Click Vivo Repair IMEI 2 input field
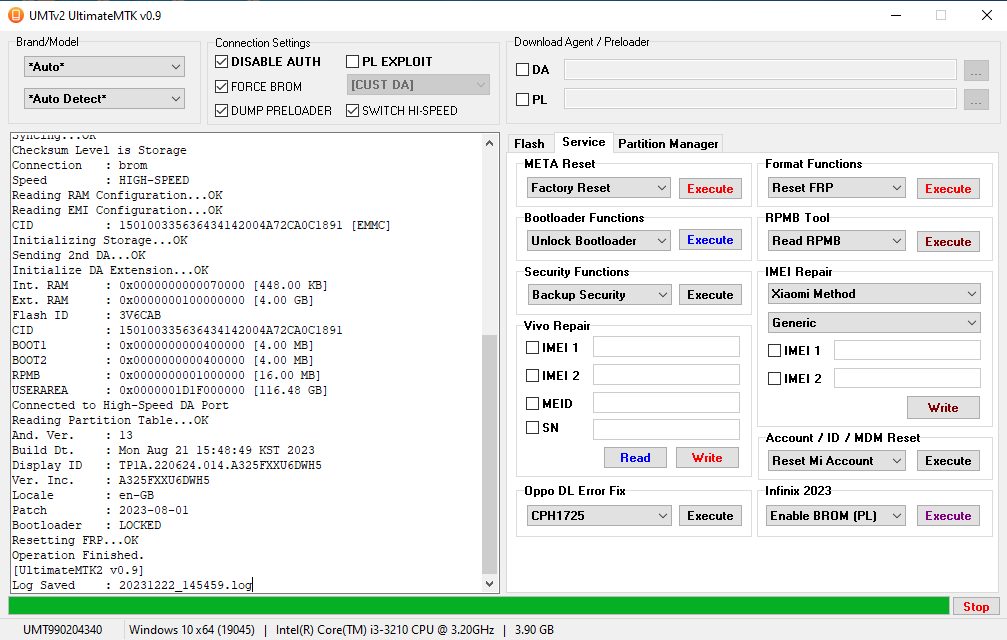This screenshot has height=640, width=1007. [666, 374]
